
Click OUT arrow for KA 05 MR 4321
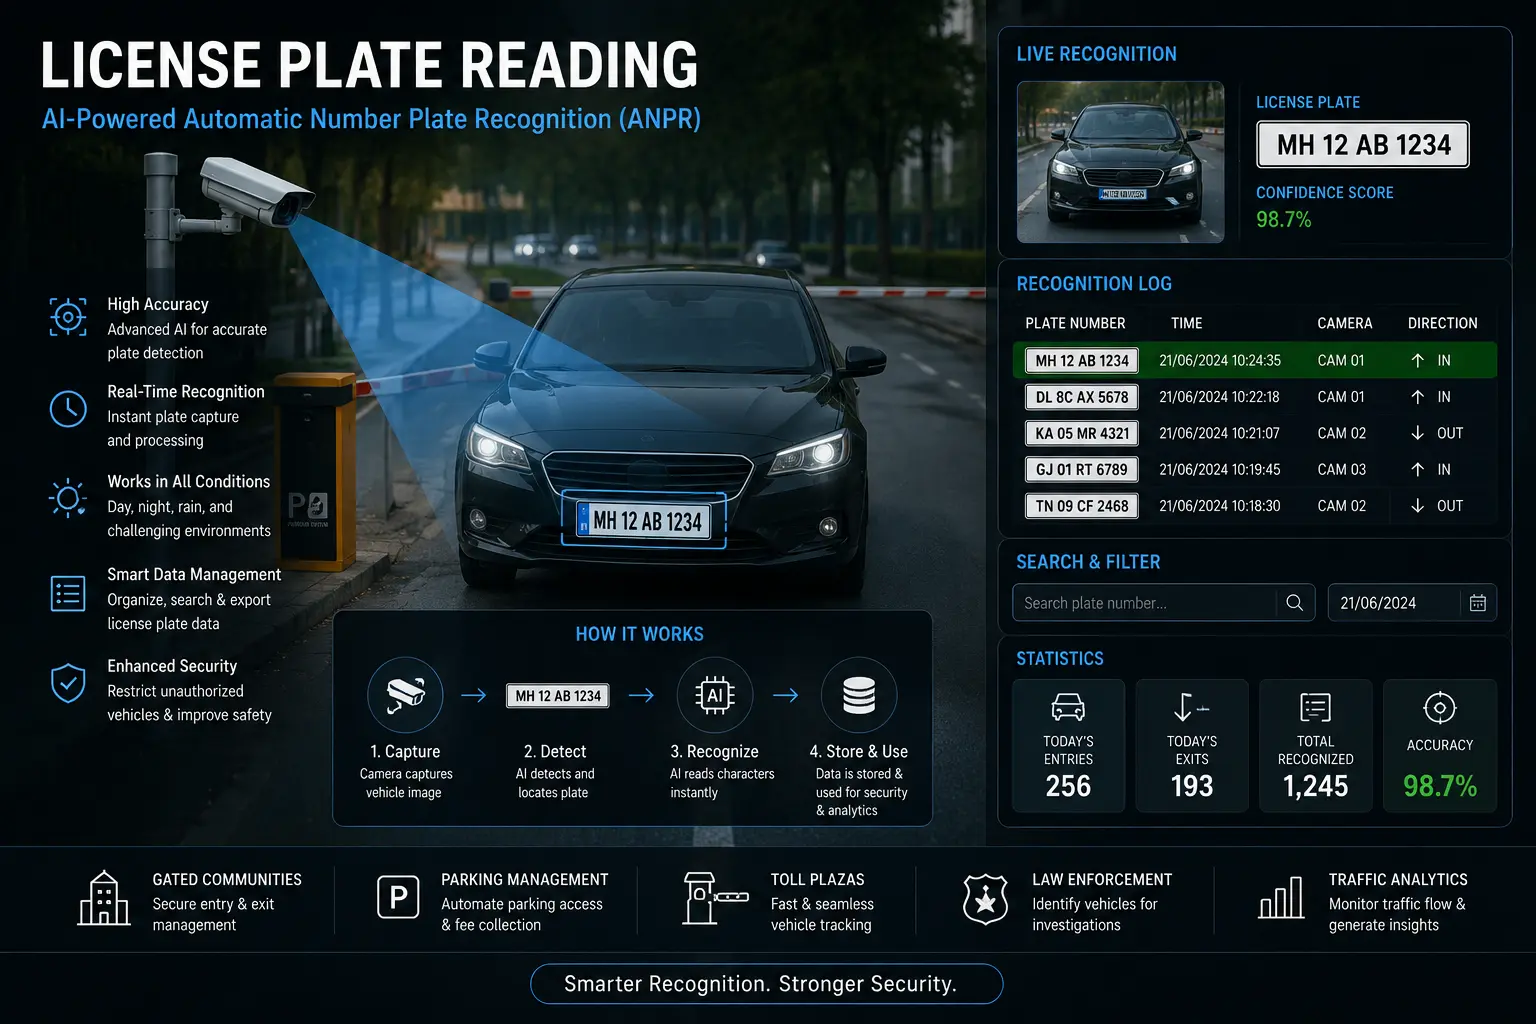tap(1417, 433)
